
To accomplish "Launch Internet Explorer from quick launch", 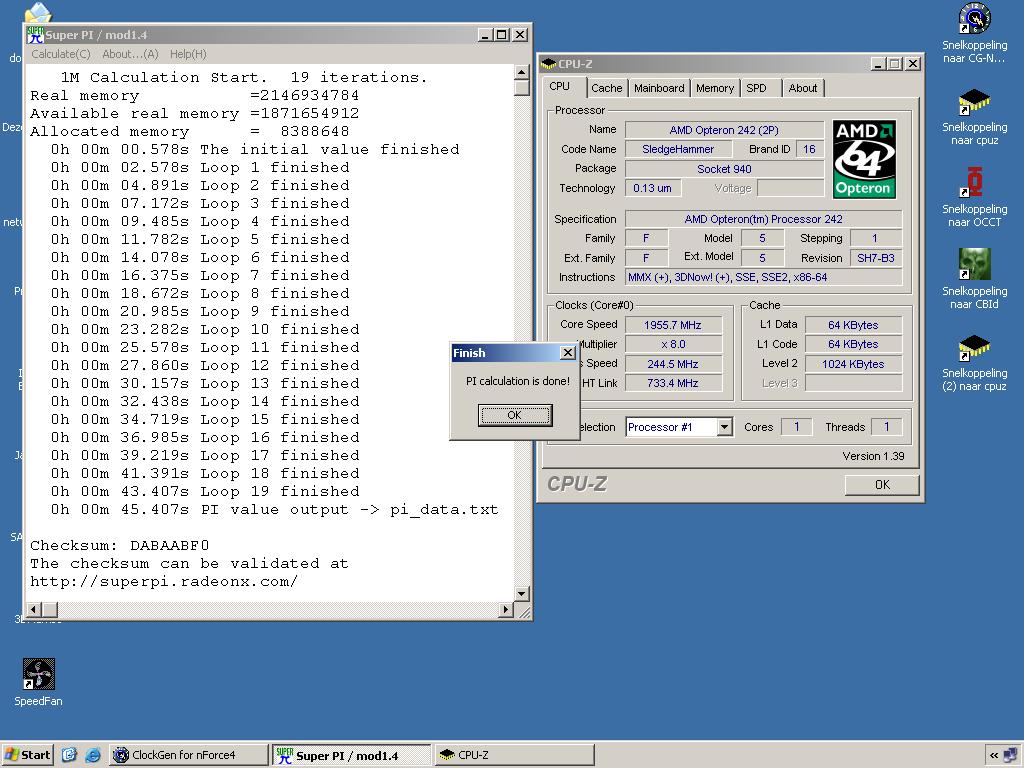I will pyautogui.click(x=93, y=755).
